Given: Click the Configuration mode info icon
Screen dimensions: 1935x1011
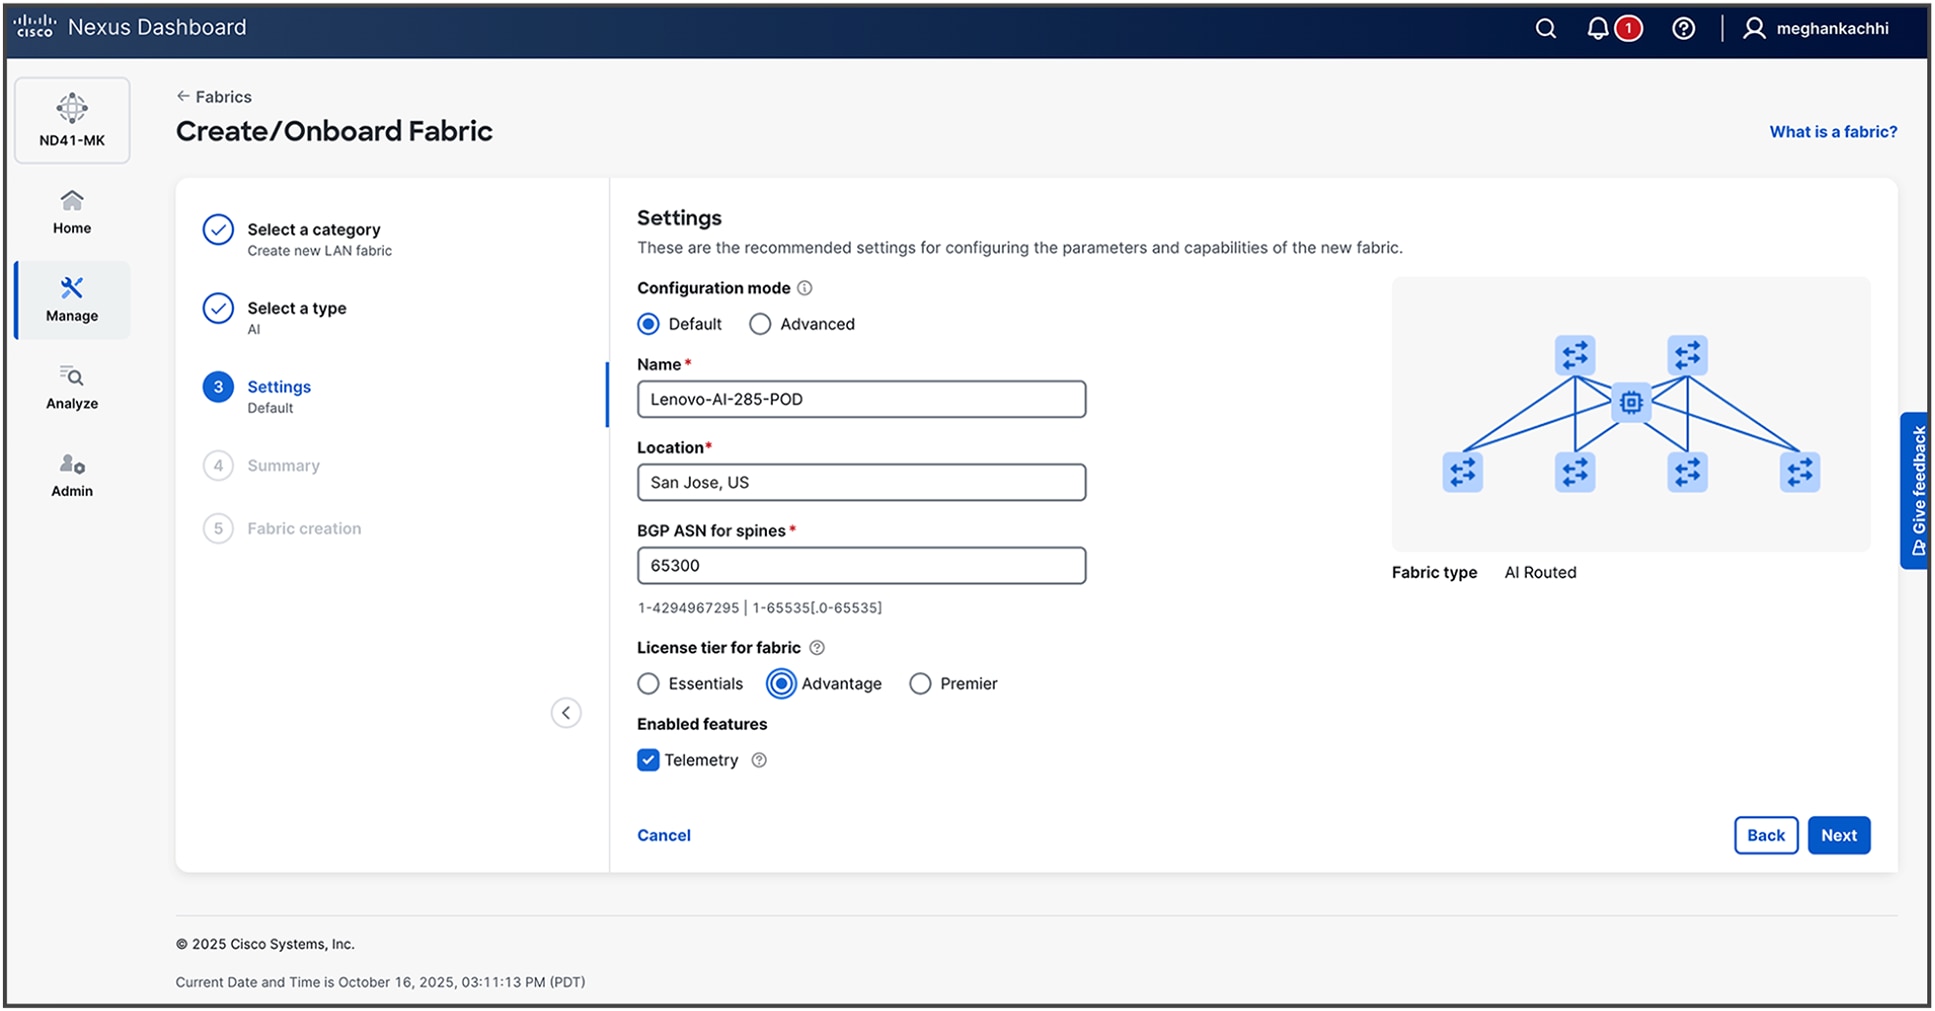Looking at the screenshot, I should (x=805, y=288).
